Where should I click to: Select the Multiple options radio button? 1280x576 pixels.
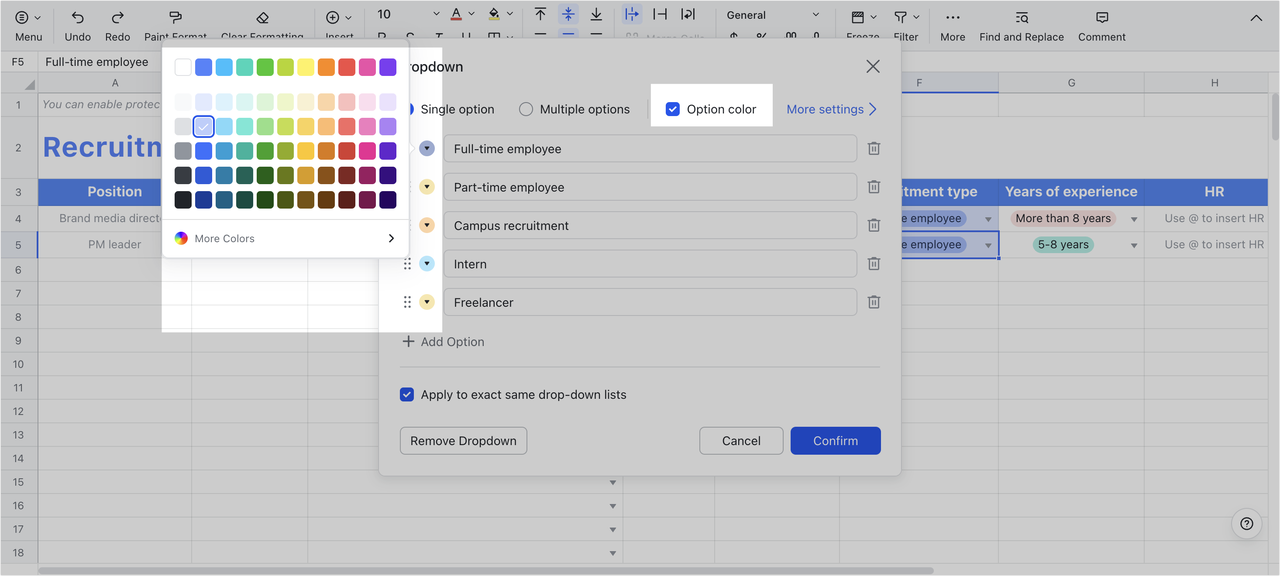tap(527, 108)
